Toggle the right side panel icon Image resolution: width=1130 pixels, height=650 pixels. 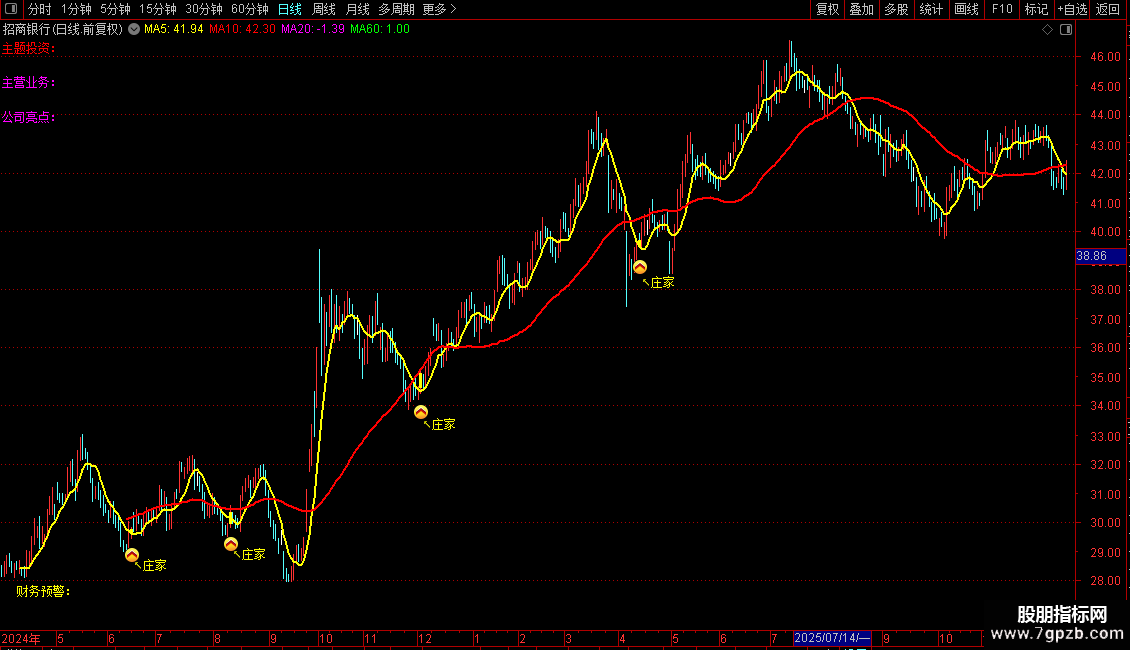click(1066, 30)
